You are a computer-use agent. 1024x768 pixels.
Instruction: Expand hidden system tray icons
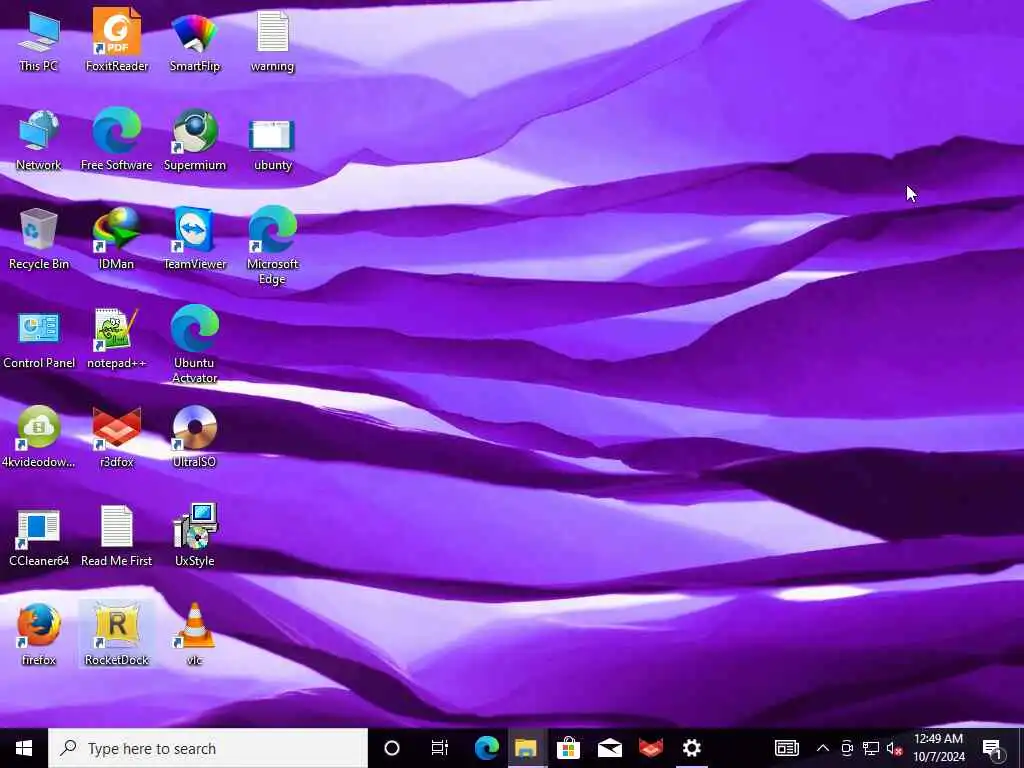pyautogui.click(x=823, y=748)
